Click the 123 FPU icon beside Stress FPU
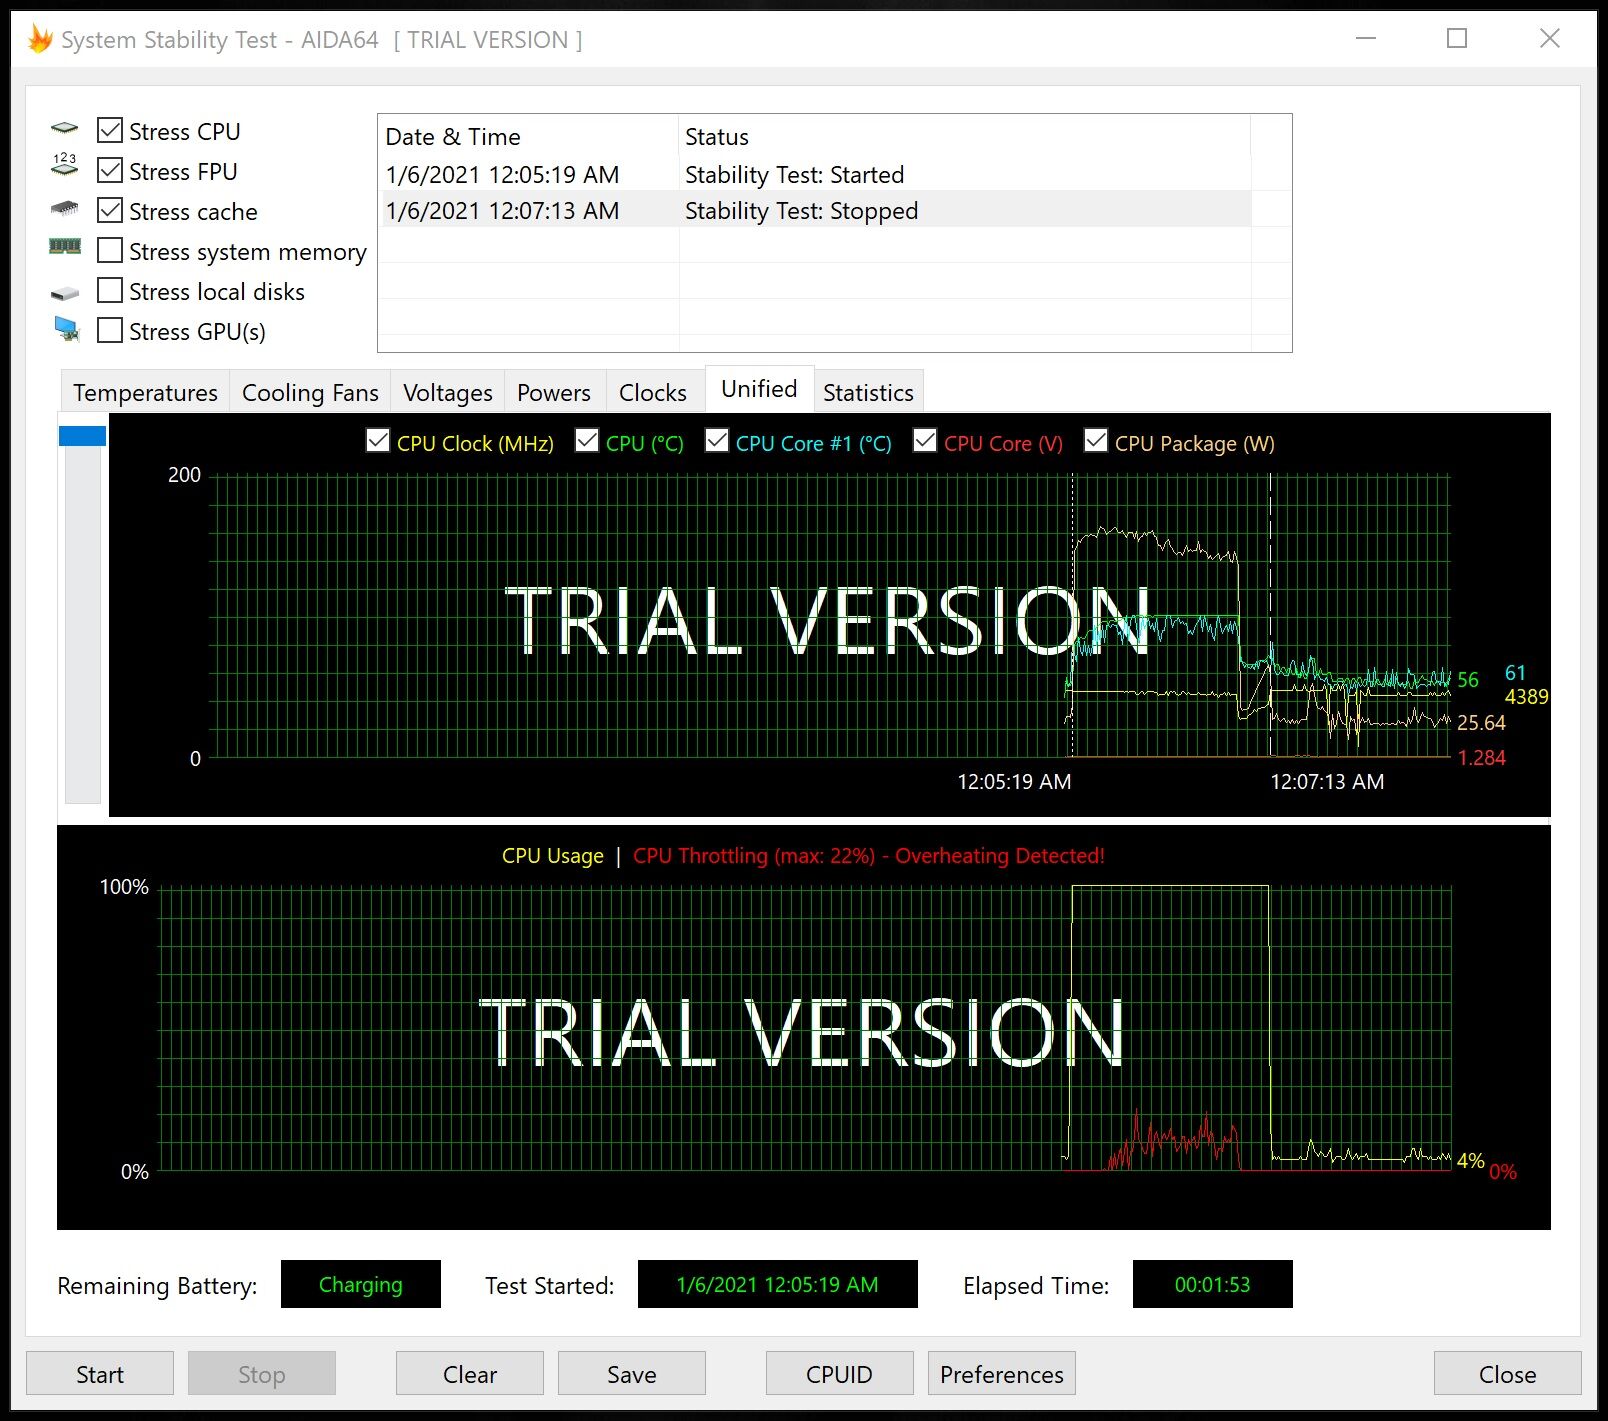This screenshot has width=1608, height=1421. pos(65,164)
